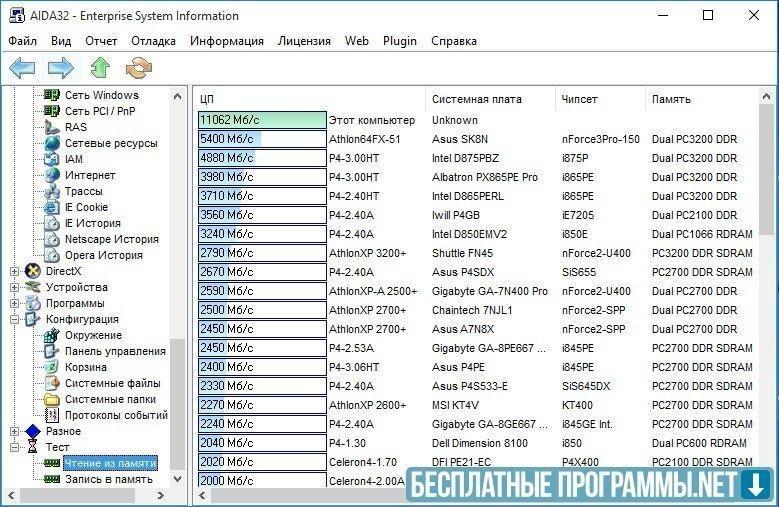
Task: Expand the DirectX tree node
Action: coord(14,271)
